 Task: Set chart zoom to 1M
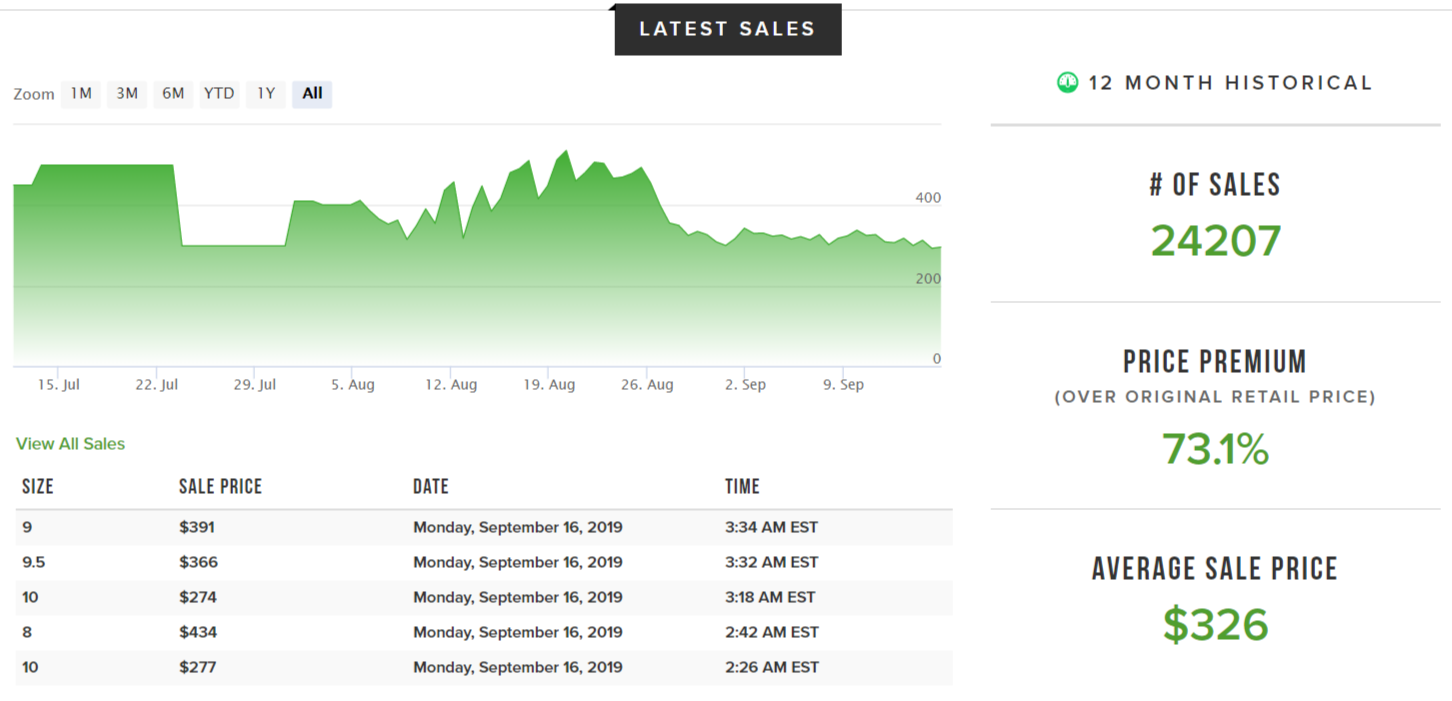point(81,94)
